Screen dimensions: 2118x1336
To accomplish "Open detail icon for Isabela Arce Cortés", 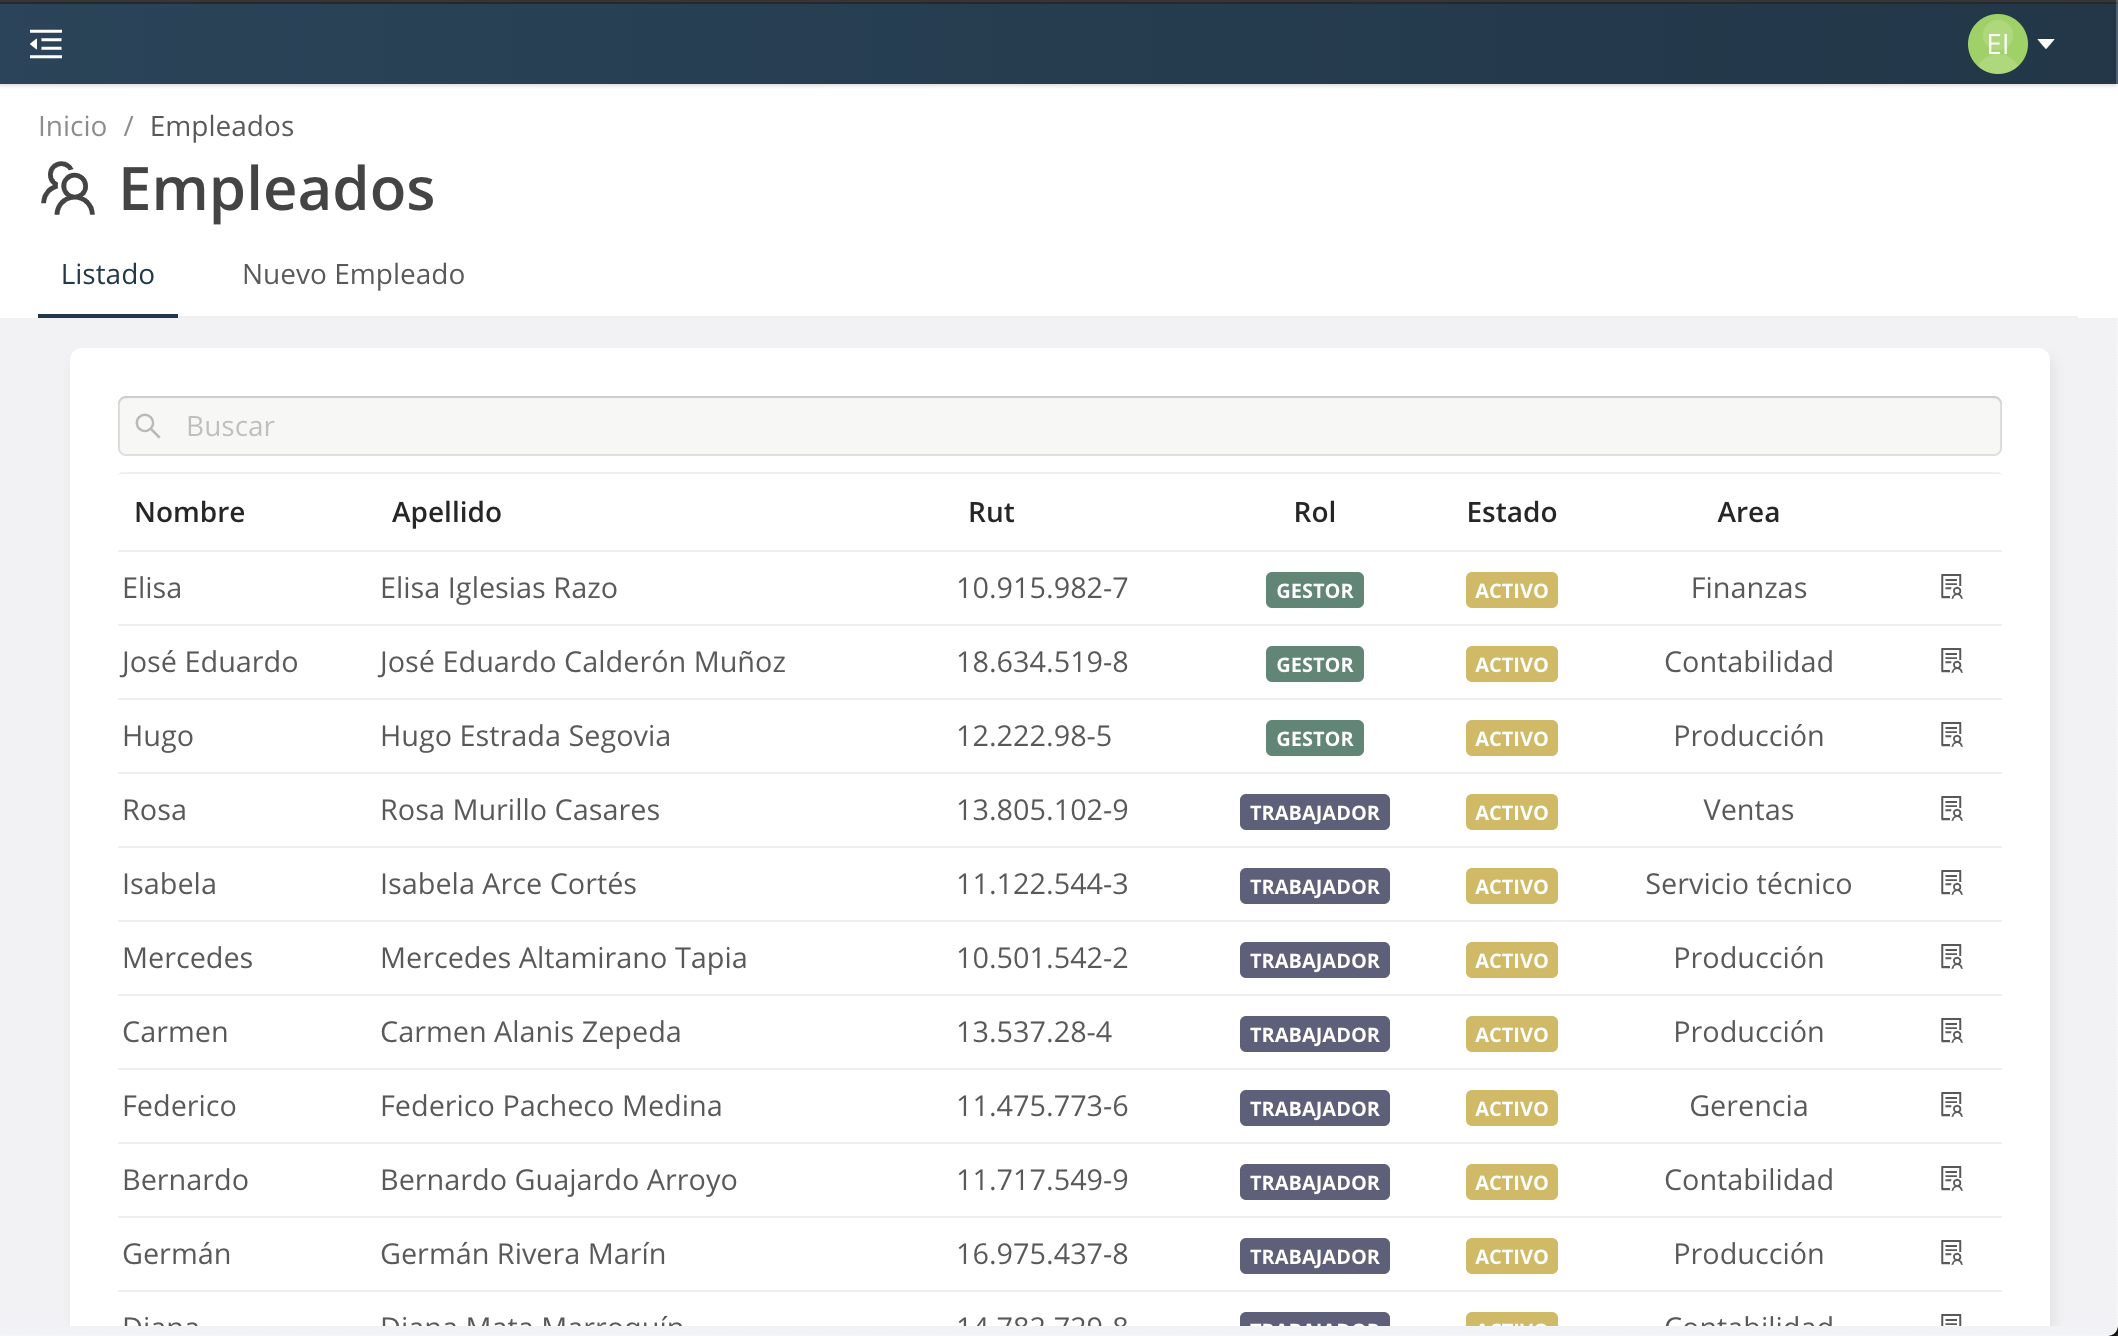I will pos(1951,883).
